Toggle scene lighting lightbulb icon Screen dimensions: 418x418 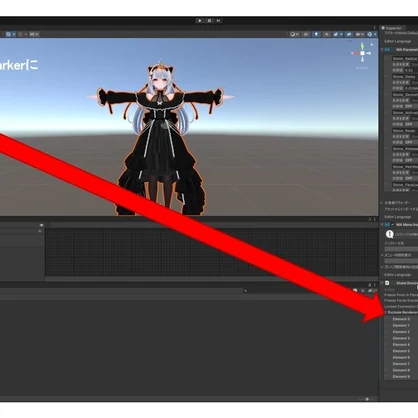coord(316,34)
